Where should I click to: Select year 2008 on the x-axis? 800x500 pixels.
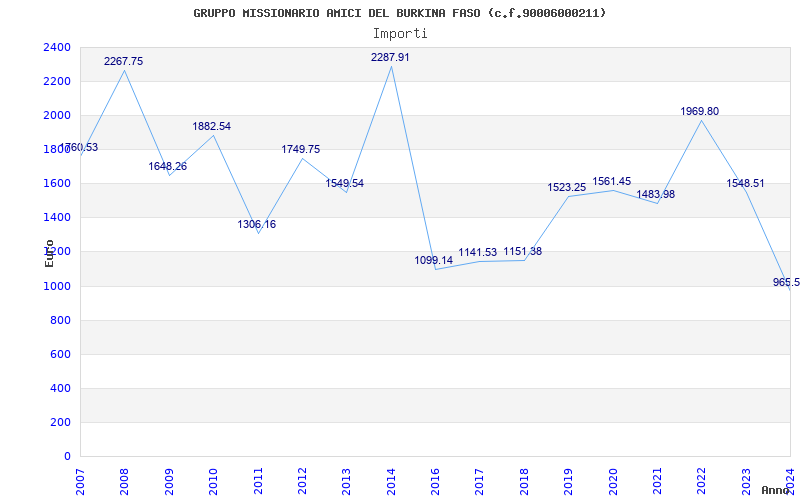125,480
